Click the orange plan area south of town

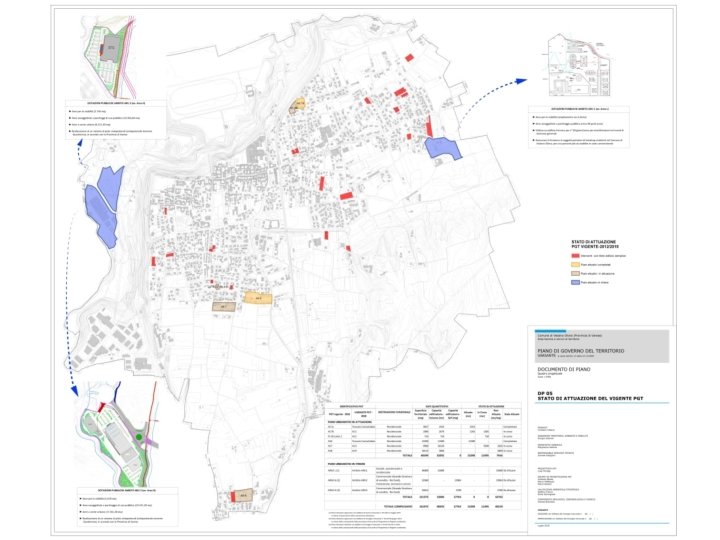[x=258, y=298]
